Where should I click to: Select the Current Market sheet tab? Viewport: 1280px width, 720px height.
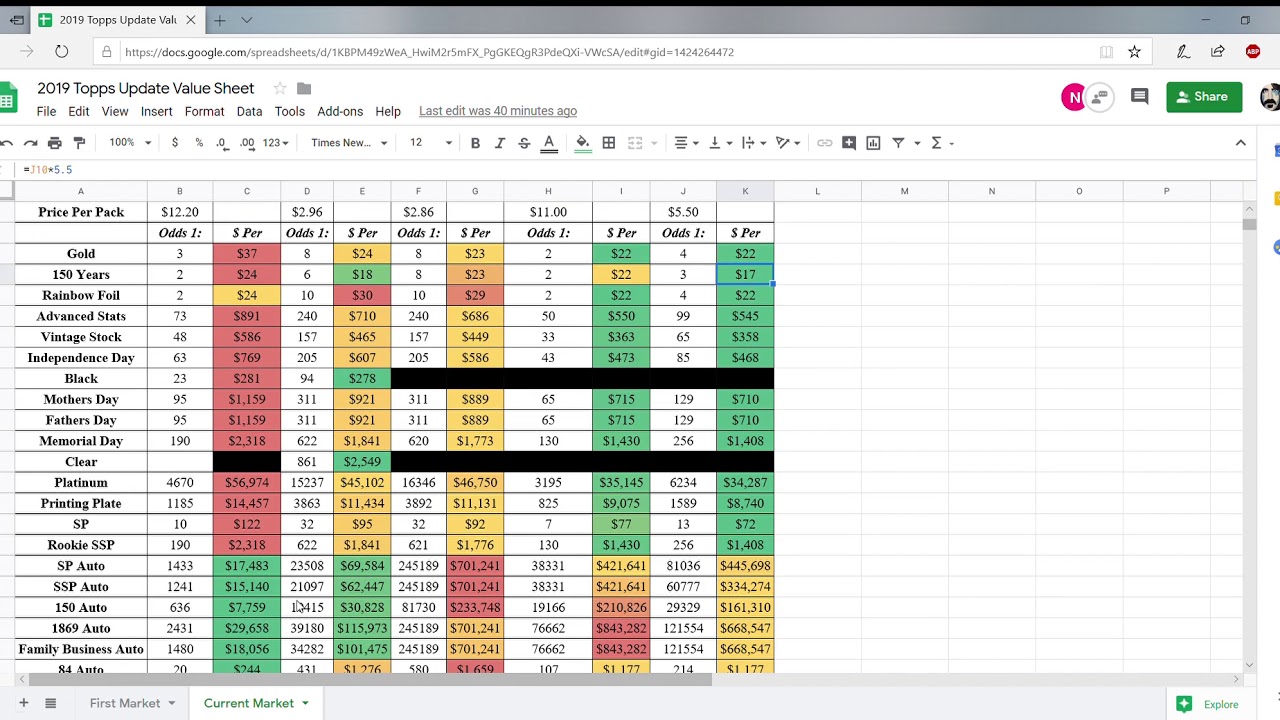(x=249, y=703)
